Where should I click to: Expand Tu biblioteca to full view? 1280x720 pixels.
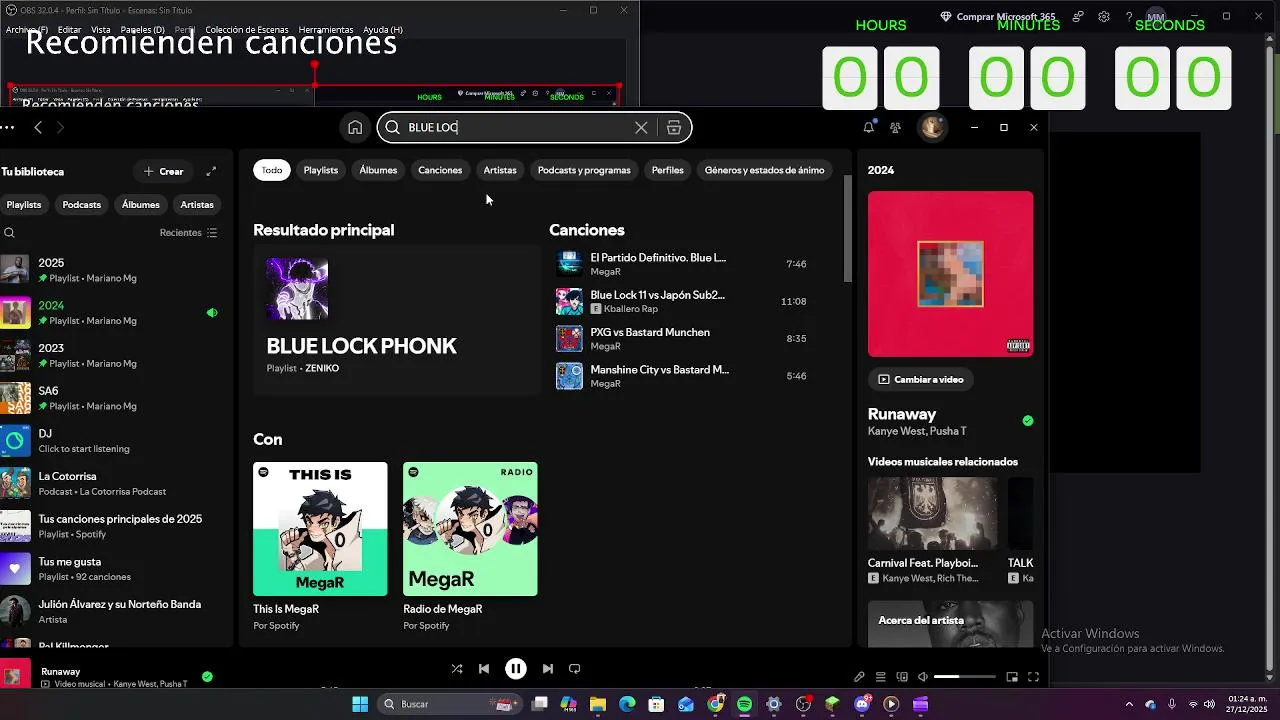(211, 171)
